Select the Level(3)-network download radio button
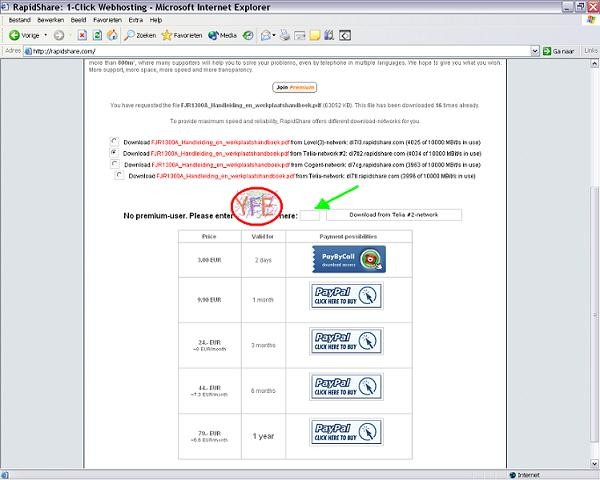Viewport: 600px width, 480px height. tap(114, 141)
